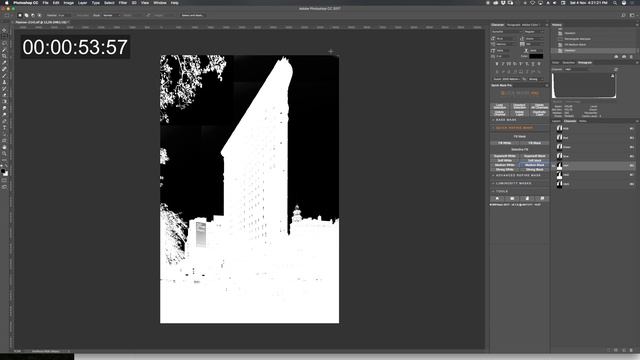Toggle visibility of the Red channel
Viewport: 640px width, 360px height.
(554, 138)
